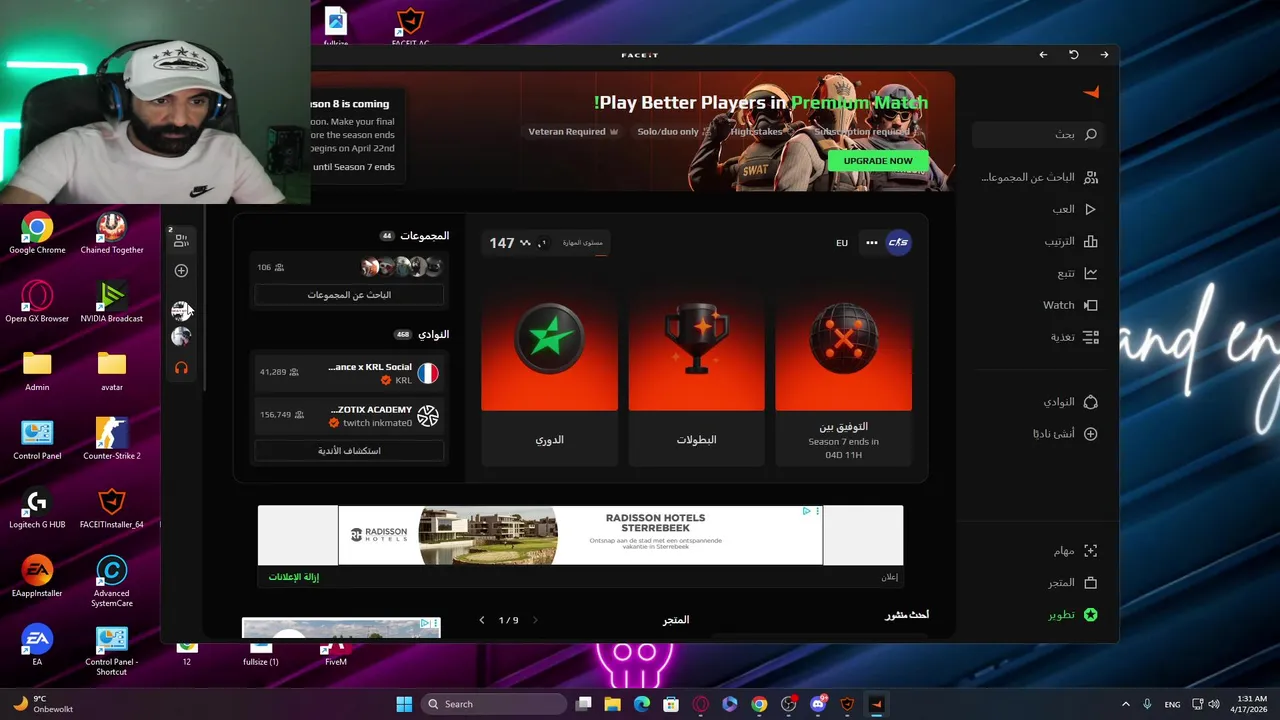
Task: Click the party panel icon with badge 2
Action: (181, 240)
